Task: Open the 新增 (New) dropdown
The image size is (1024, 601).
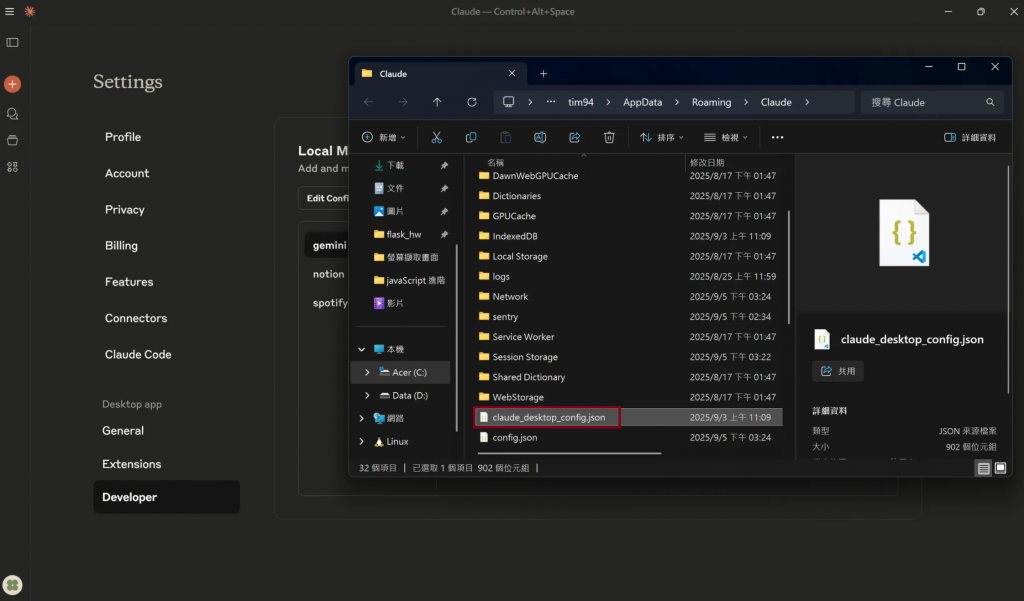Action: tap(384, 137)
